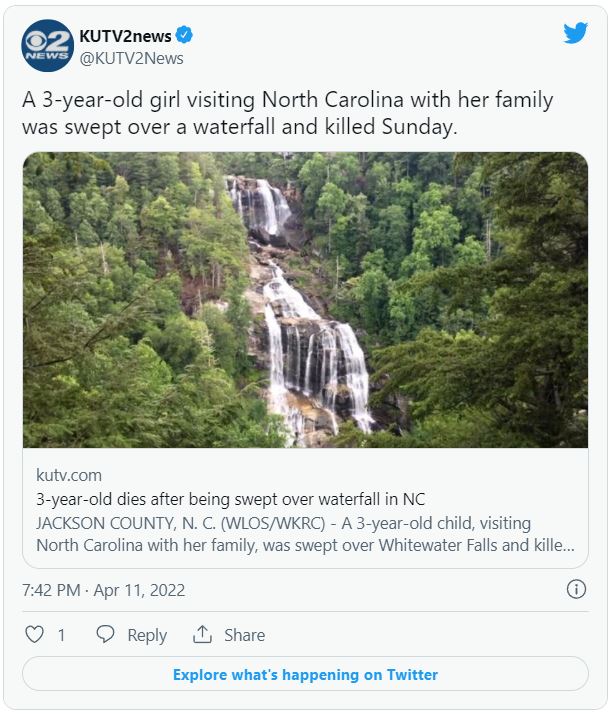Visit the kutv.com domain link

[x=69, y=475]
